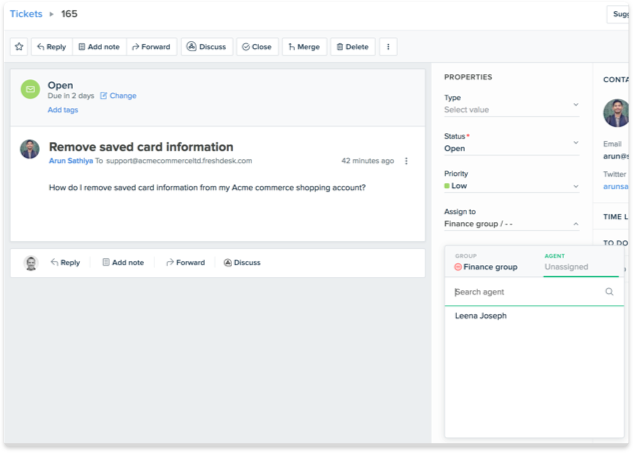Click the search magnifier in agent search
Viewport: 633px width, 453px height.
point(609,292)
